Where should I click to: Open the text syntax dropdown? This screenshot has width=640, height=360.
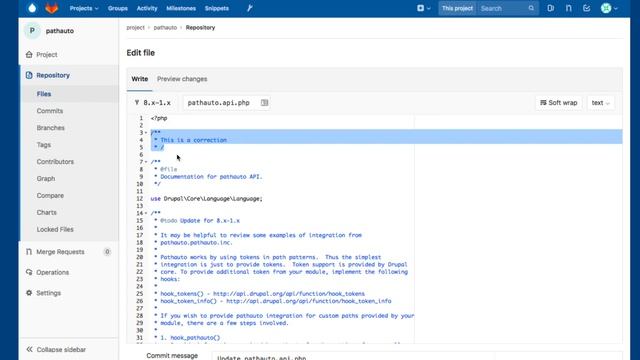tap(600, 103)
